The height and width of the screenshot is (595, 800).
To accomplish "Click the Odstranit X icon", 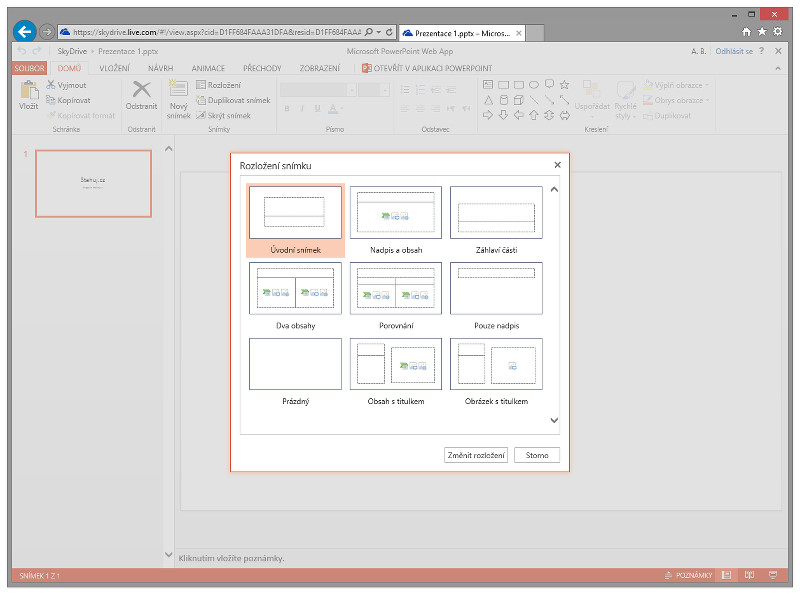I will tap(141, 89).
